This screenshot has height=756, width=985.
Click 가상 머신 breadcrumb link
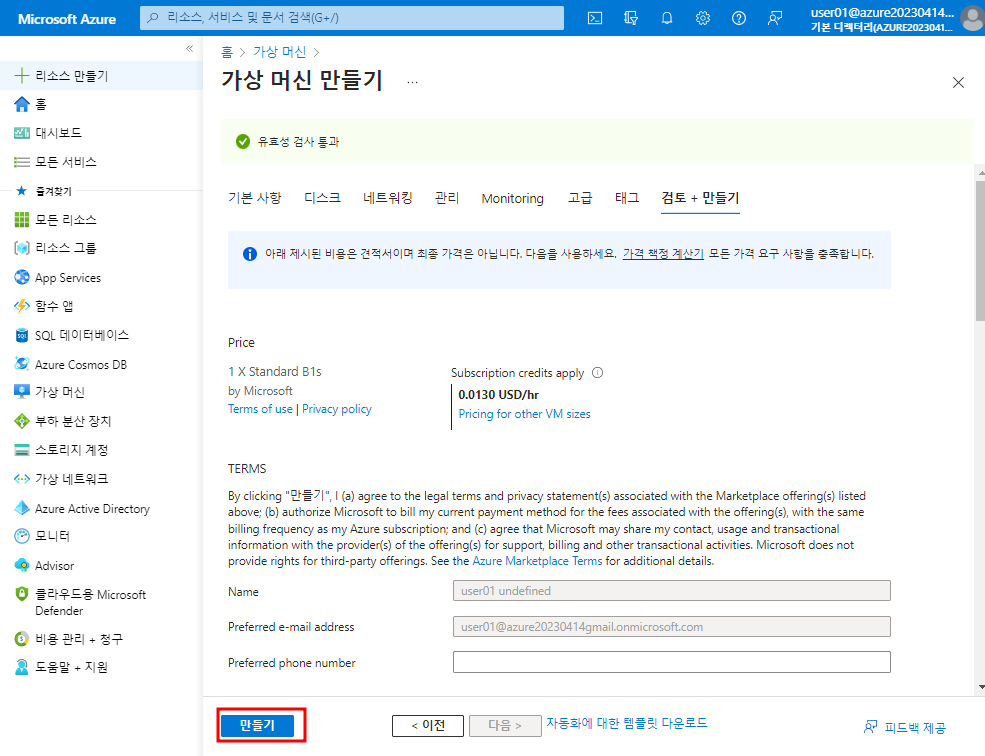pyautogui.click(x=280, y=52)
